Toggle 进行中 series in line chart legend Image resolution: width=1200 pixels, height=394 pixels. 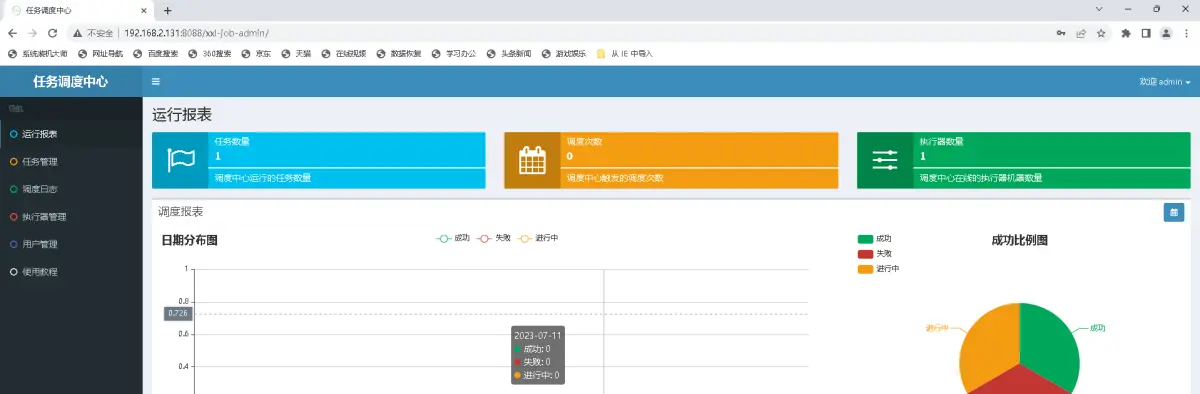[538, 238]
